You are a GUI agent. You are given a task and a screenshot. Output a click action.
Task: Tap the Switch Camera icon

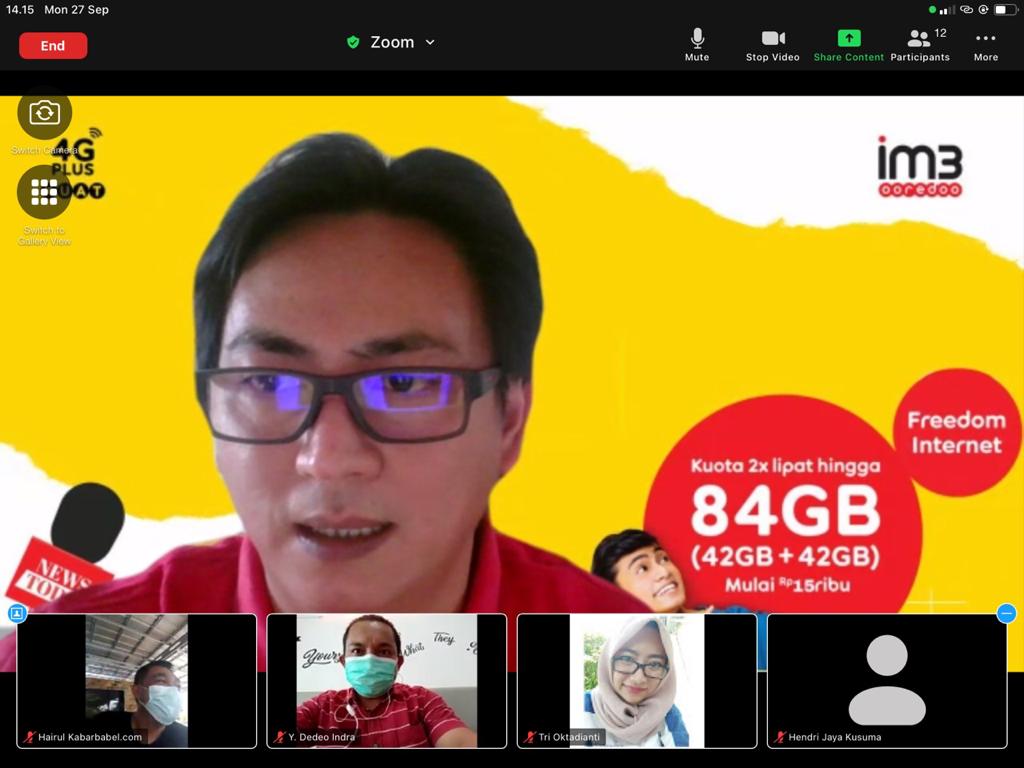click(x=44, y=113)
